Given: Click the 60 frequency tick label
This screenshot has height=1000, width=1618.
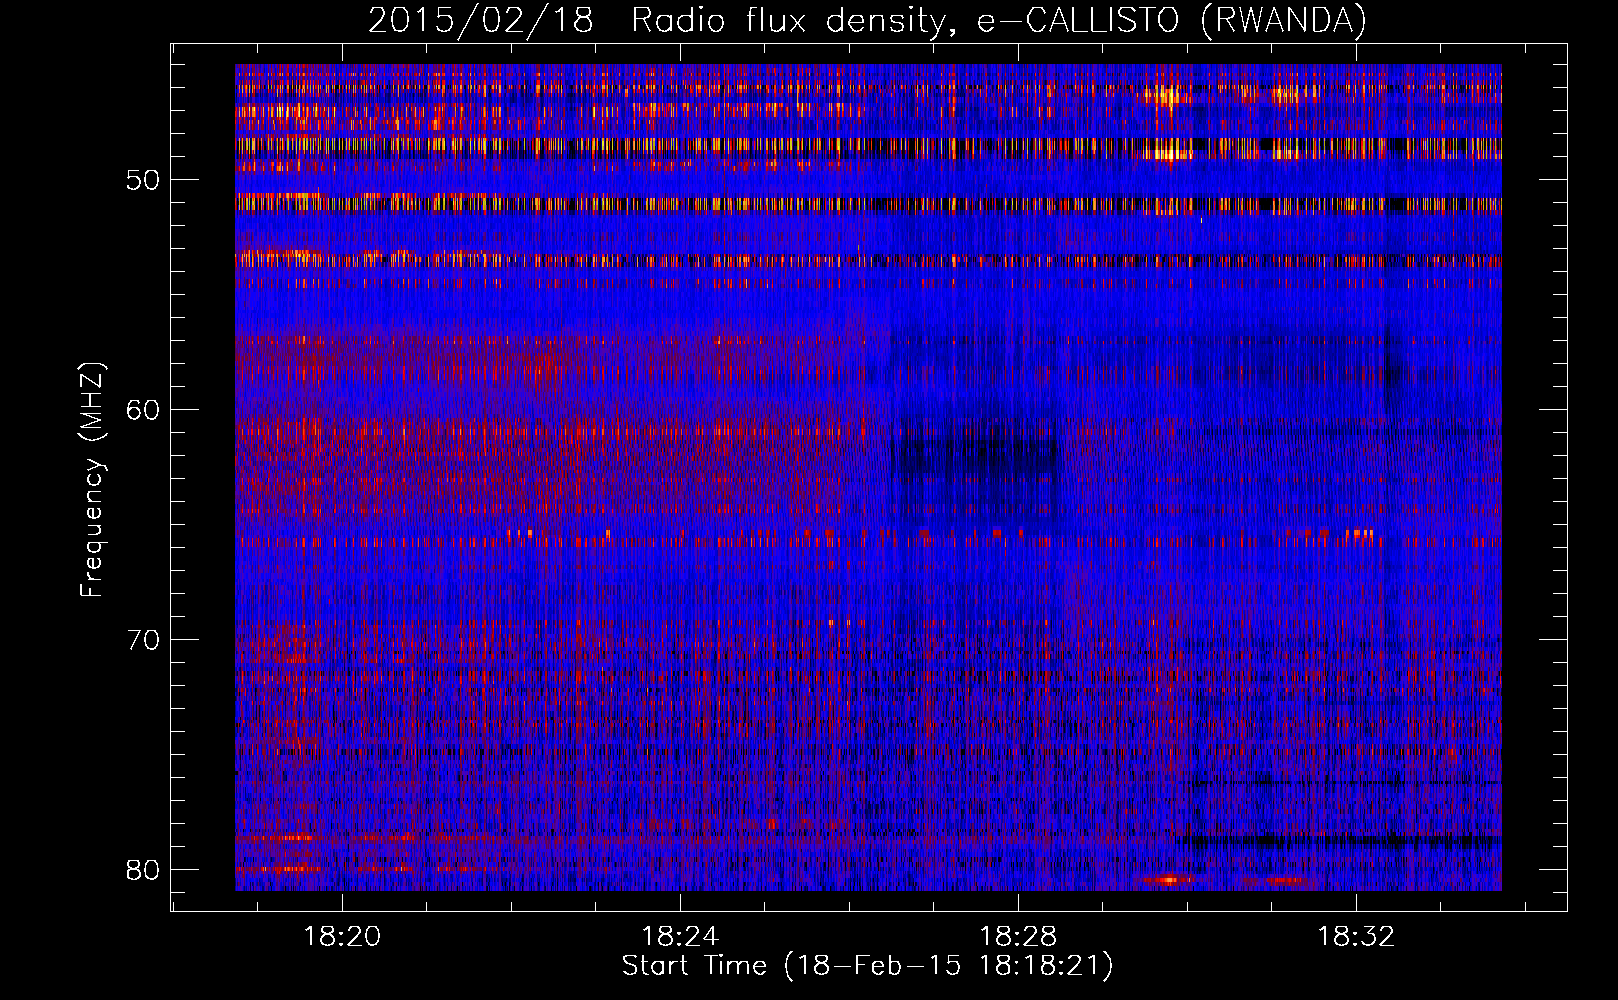Looking at the screenshot, I should click(x=143, y=410).
